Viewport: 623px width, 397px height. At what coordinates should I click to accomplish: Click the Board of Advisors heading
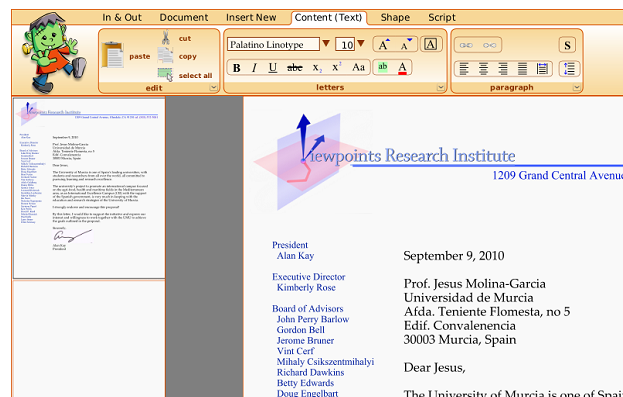(308, 308)
